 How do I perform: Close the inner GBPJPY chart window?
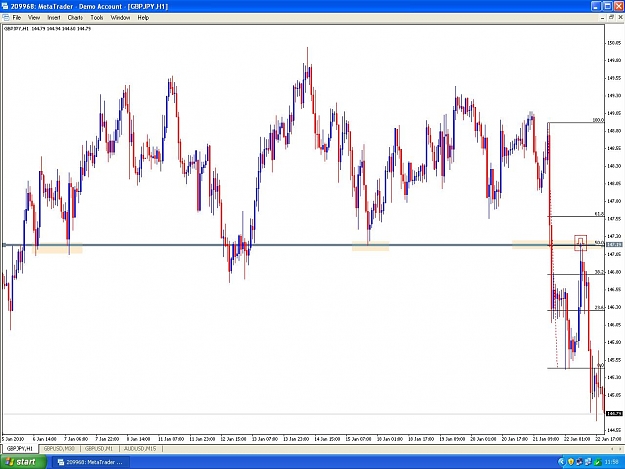click(x=620, y=18)
